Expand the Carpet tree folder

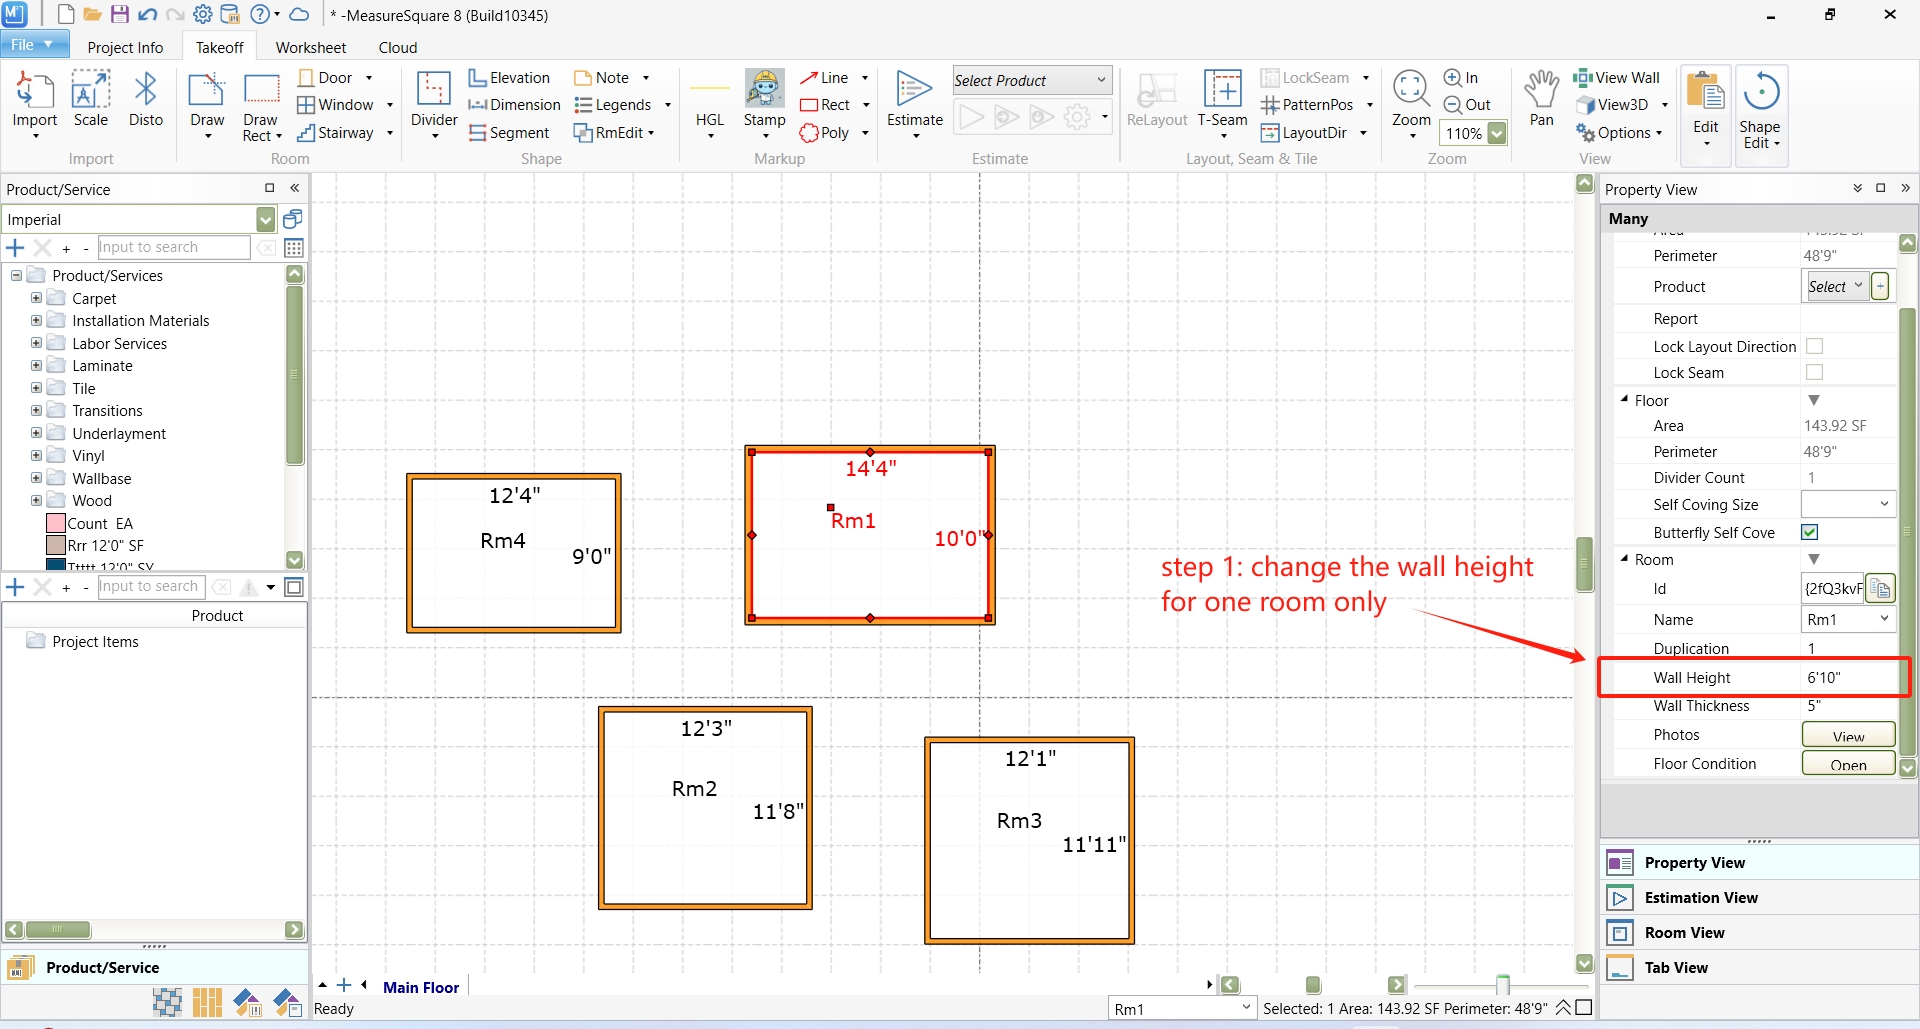36,298
